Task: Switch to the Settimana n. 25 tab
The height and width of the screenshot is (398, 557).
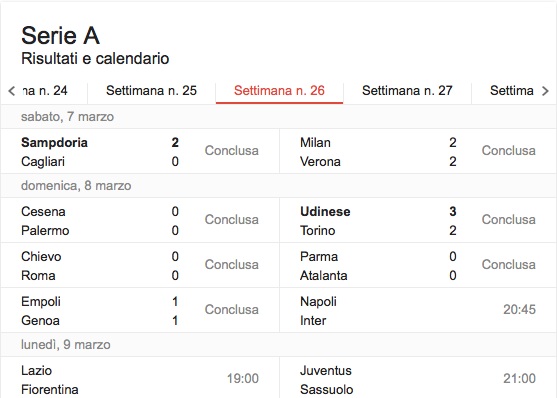Action: coord(151,91)
